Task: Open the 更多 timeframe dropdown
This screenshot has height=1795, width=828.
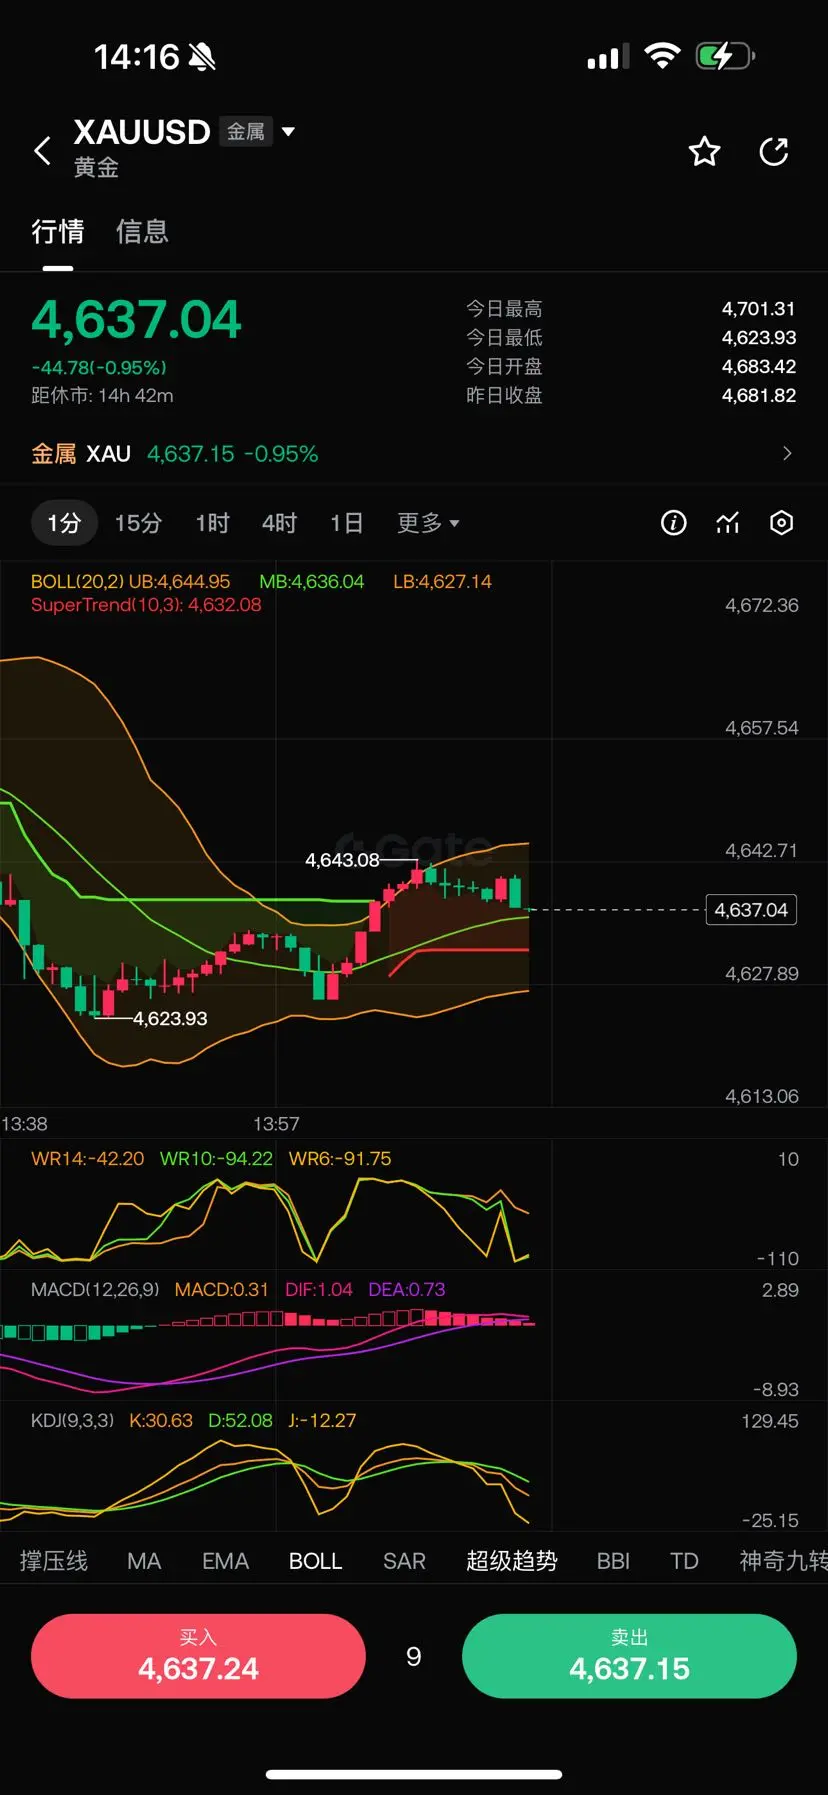Action: pos(428,523)
